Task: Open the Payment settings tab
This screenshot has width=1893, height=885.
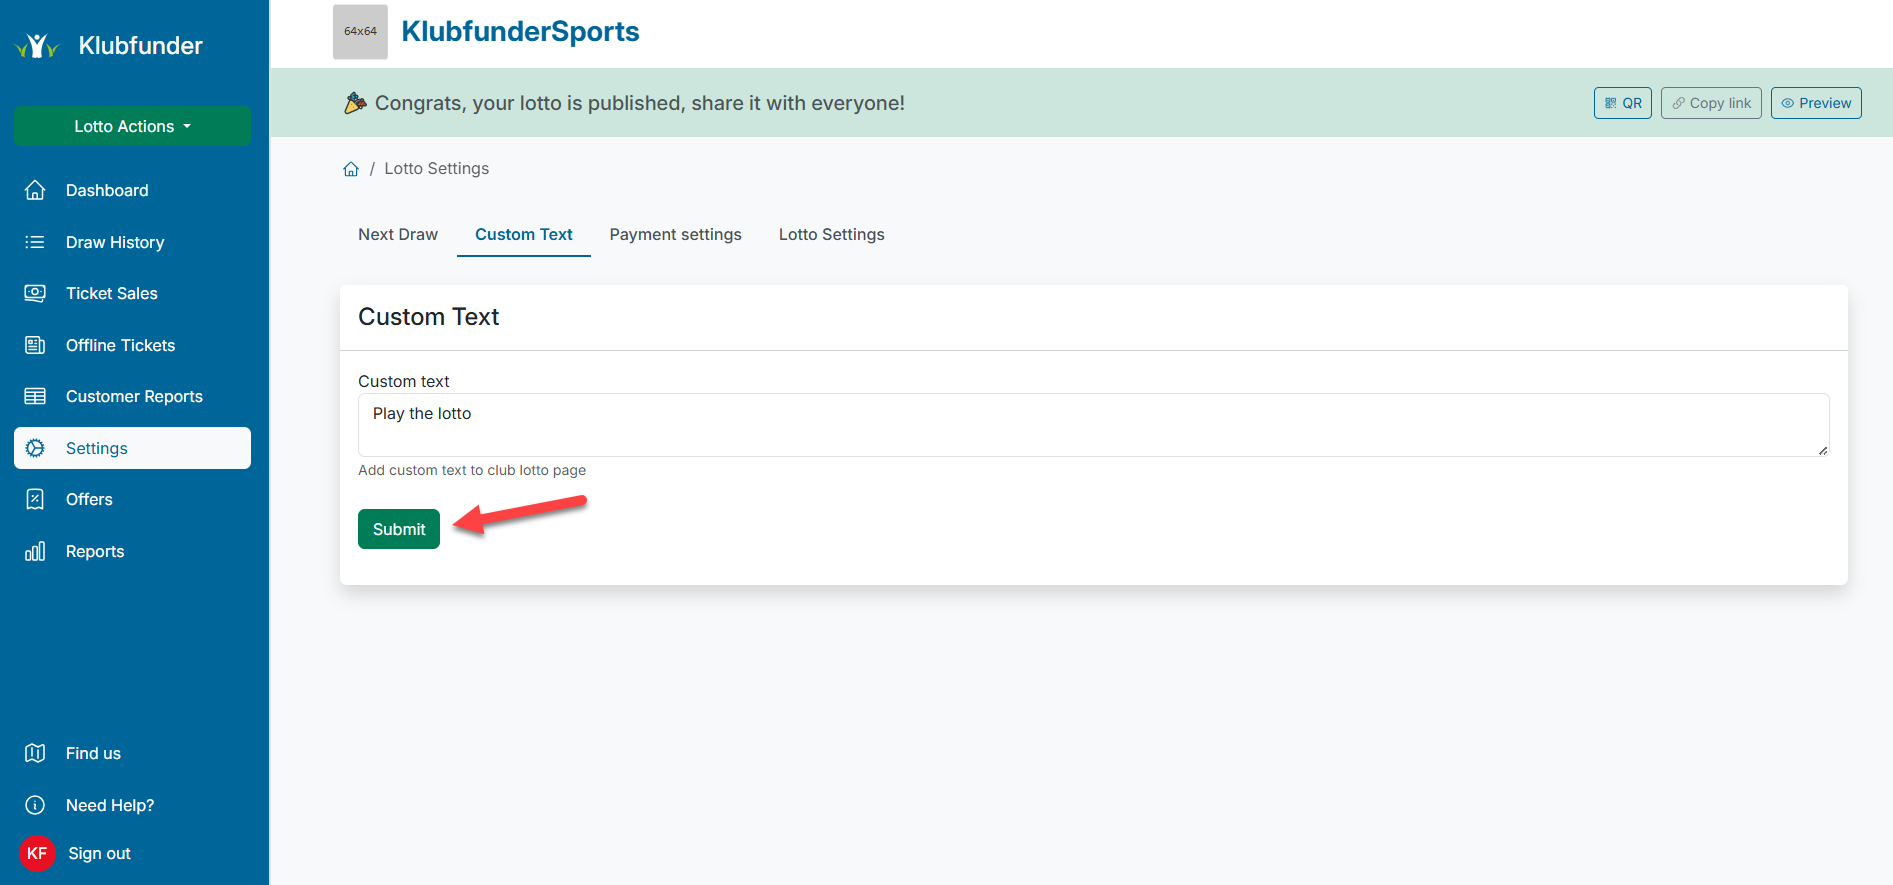Action: [675, 234]
